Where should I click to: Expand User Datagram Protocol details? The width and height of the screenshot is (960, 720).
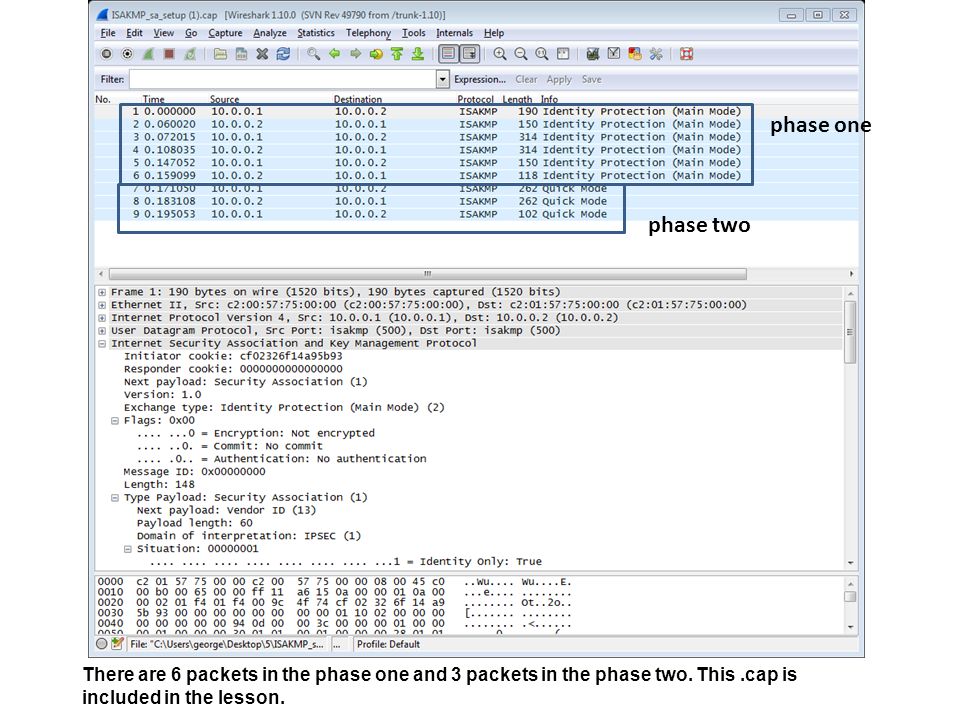click(x=102, y=331)
